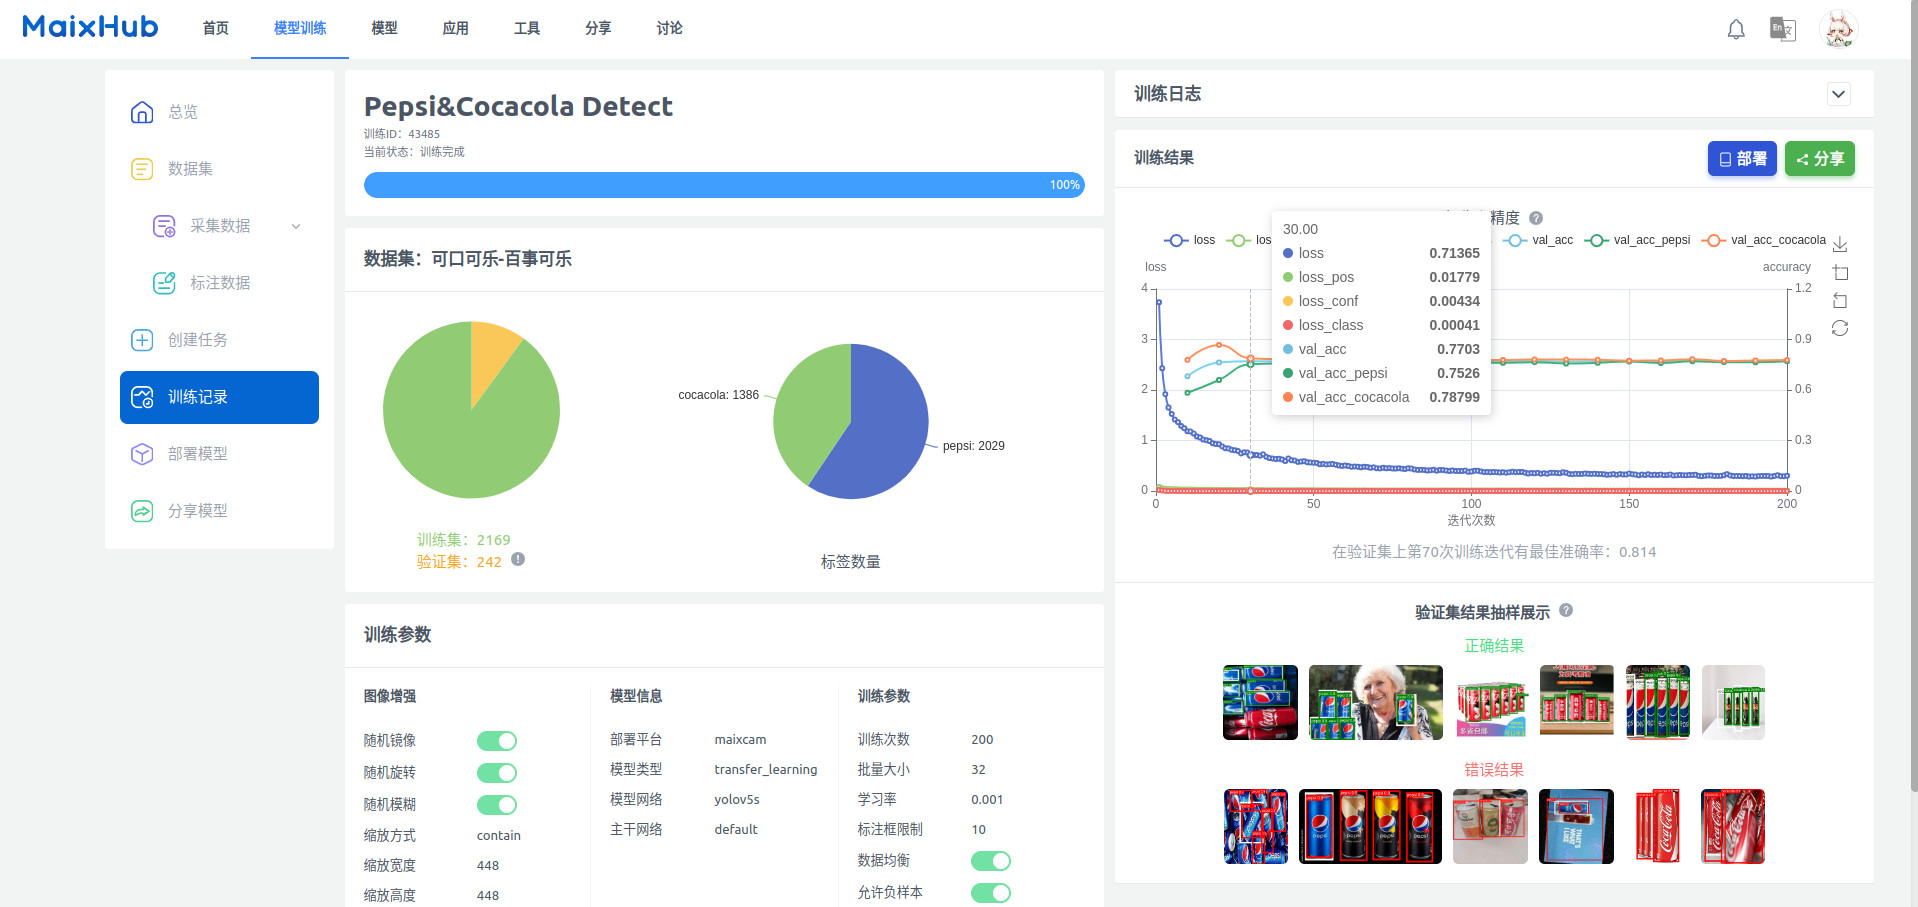The height and width of the screenshot is (907, 1918).
Task: Activate the chart area zoom icon
Action: click(1840, 272)
